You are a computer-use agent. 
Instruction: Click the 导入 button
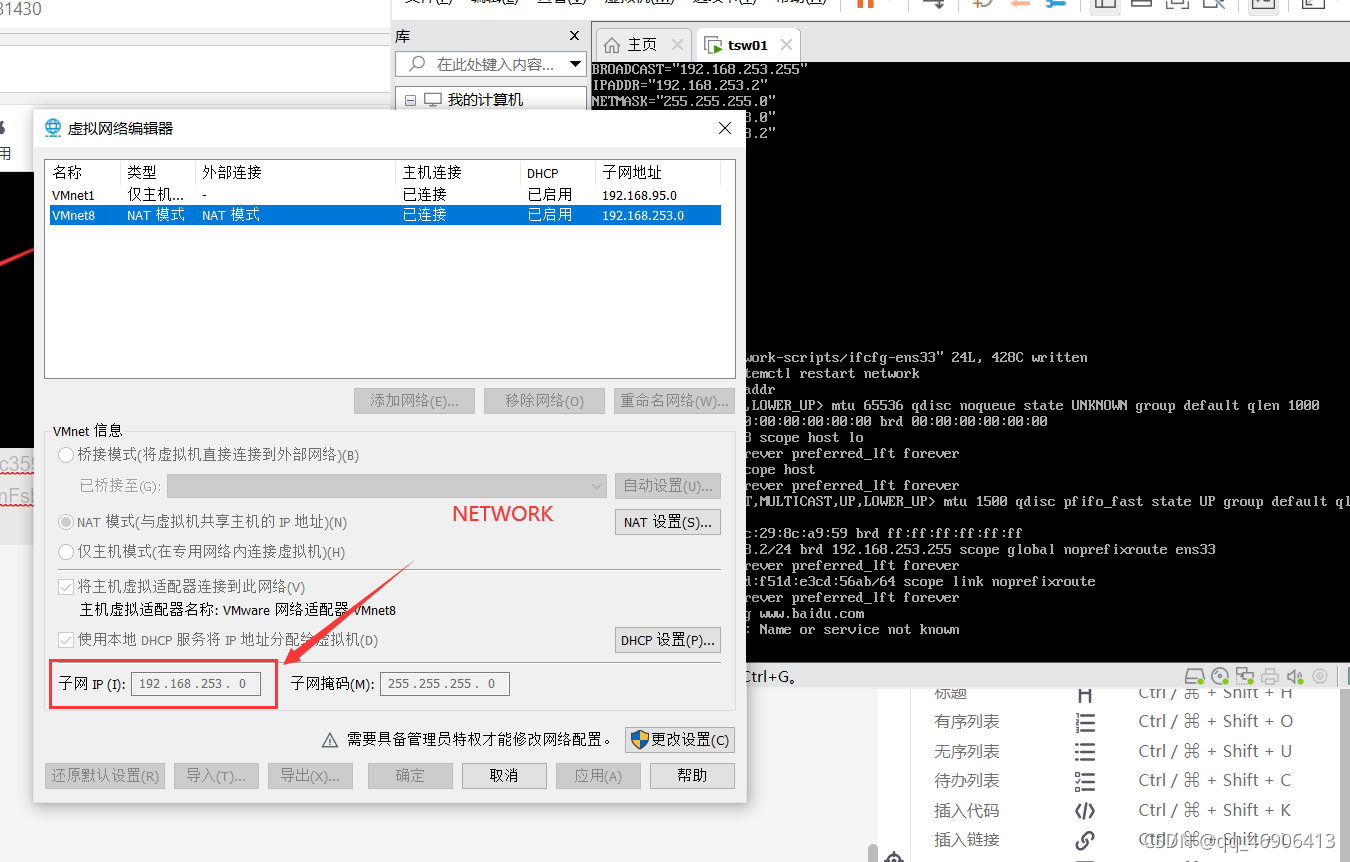(216, 776)
